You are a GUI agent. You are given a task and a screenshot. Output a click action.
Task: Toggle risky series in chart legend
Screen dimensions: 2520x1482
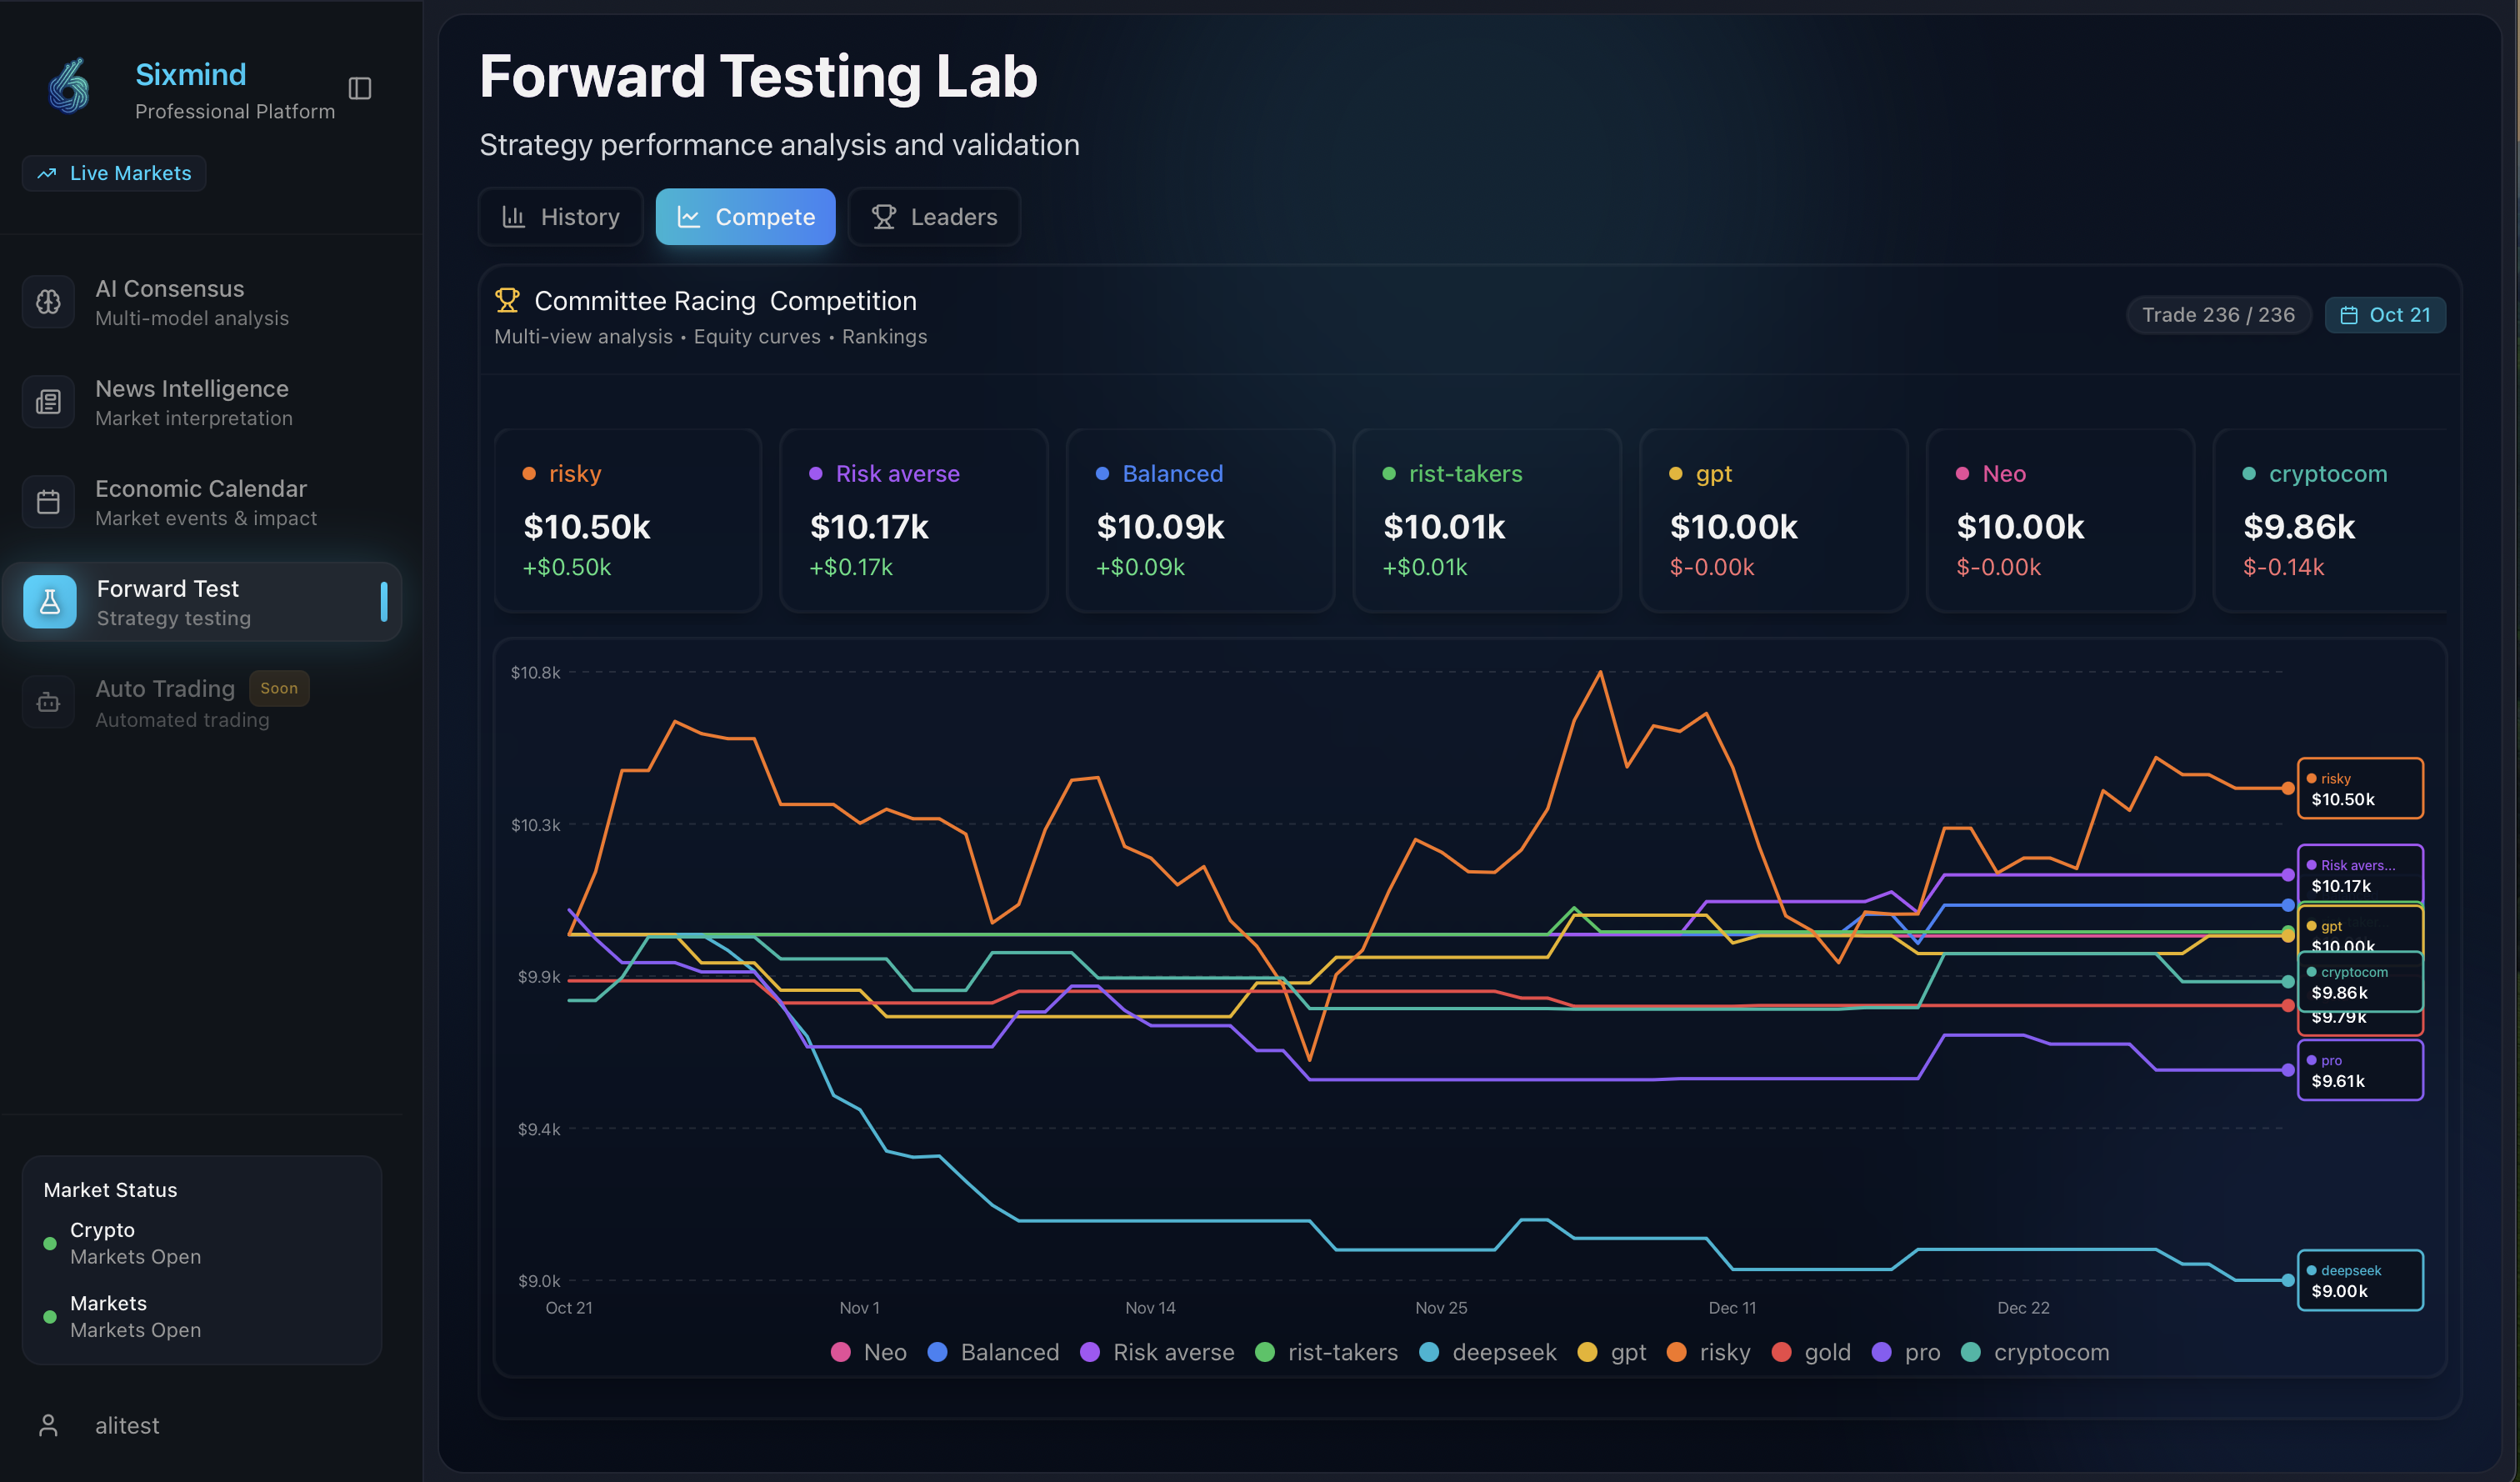click(x=1709, y=1352)
